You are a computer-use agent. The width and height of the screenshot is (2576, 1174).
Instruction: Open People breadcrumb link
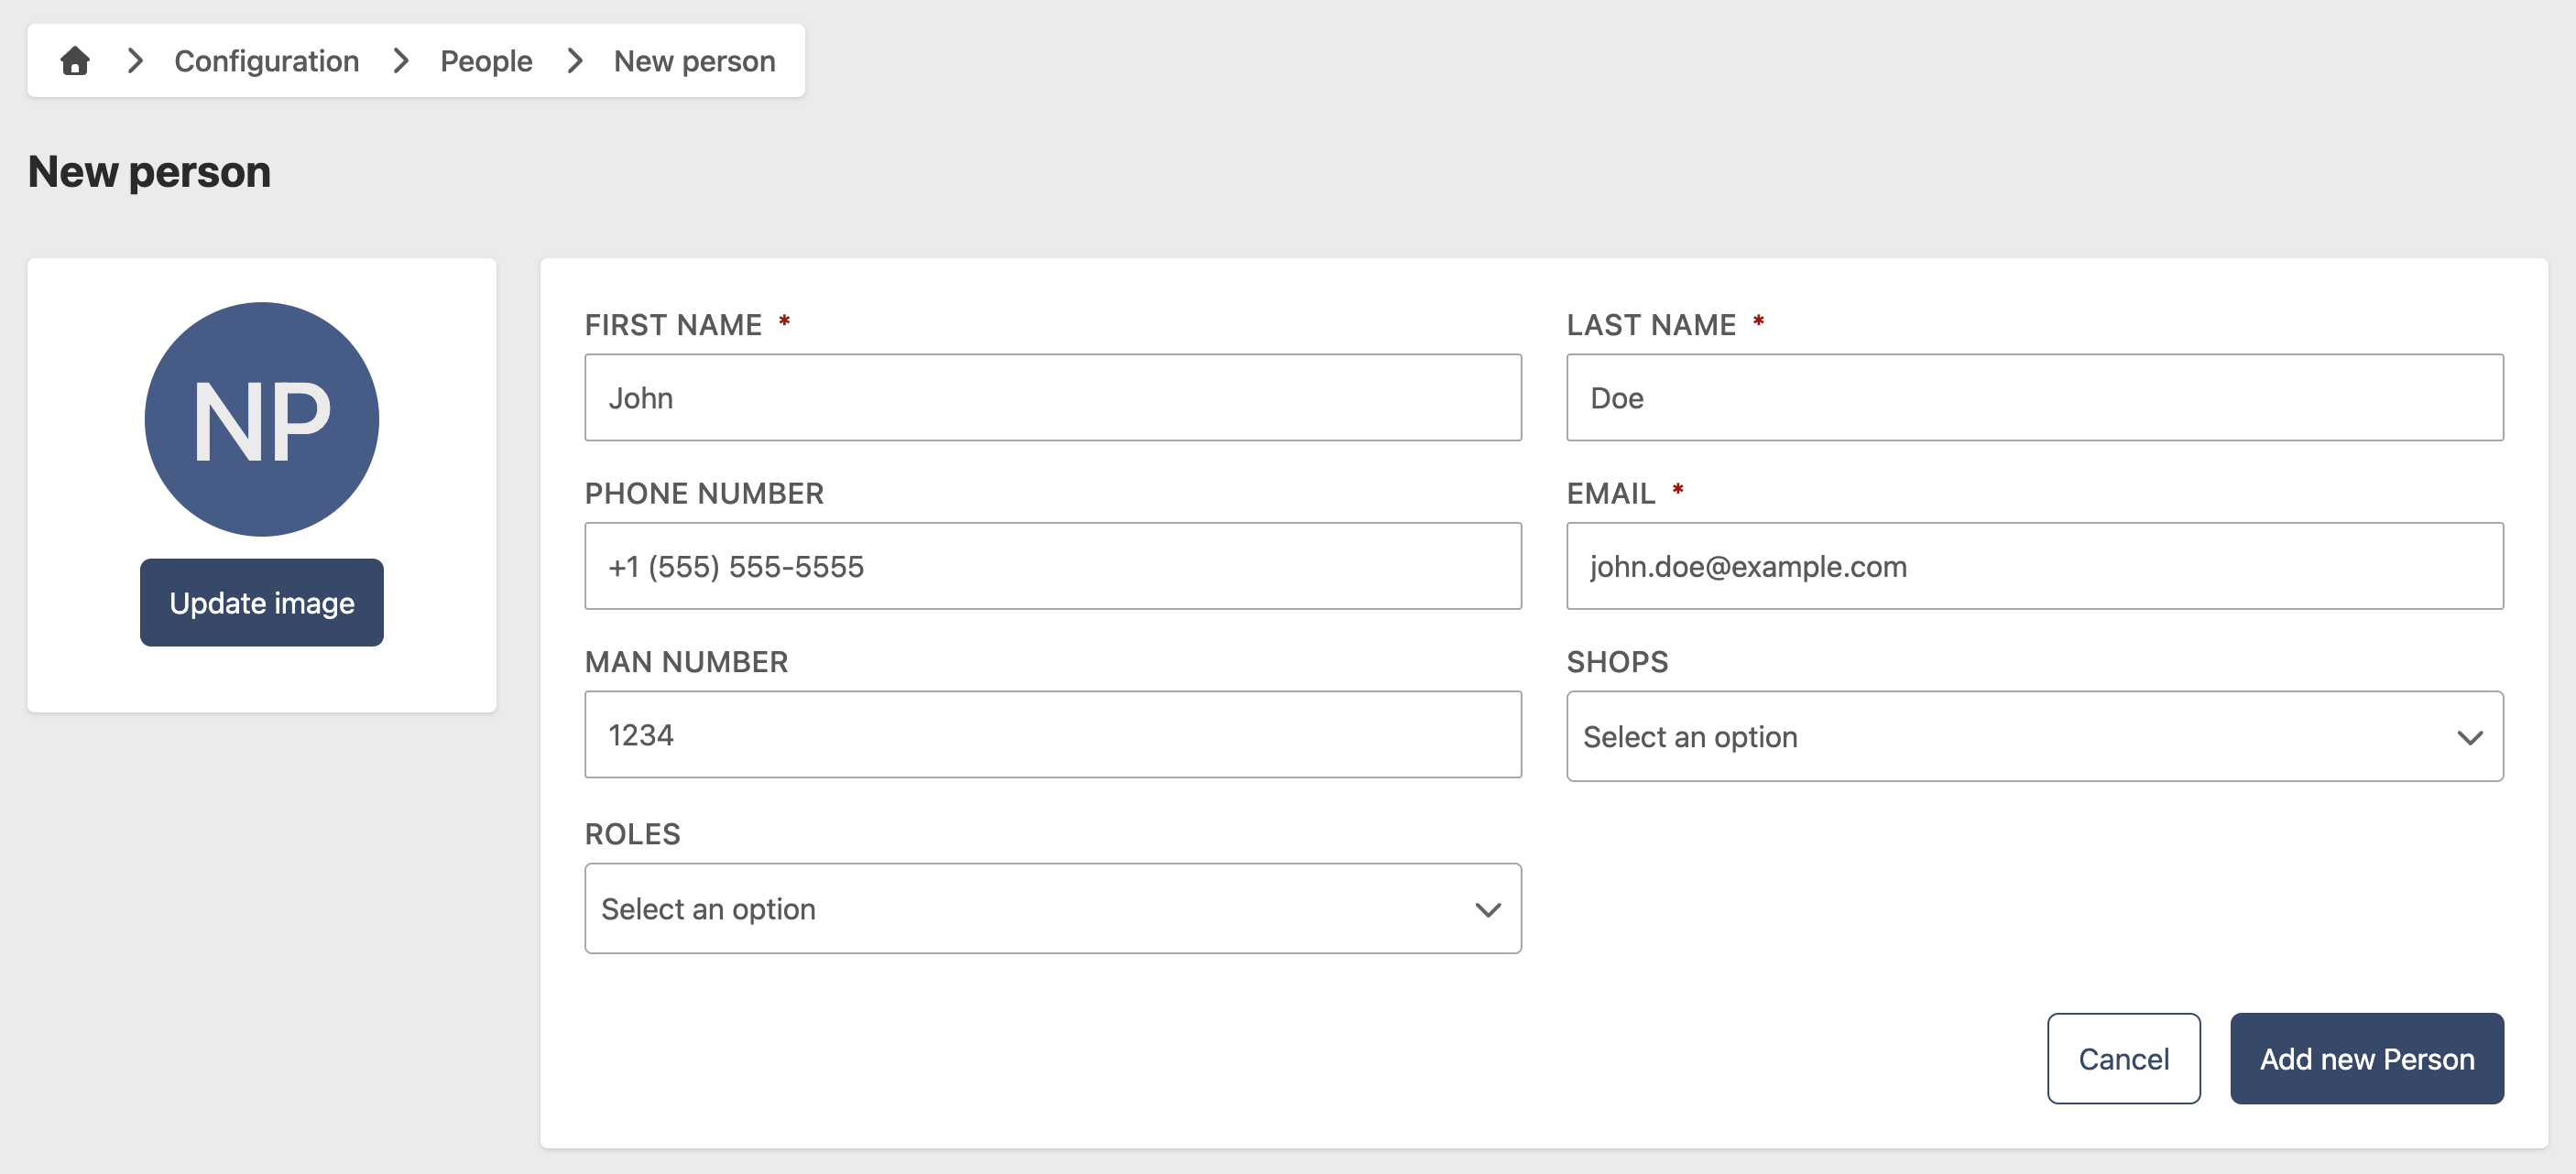click(x=486, y=61)
